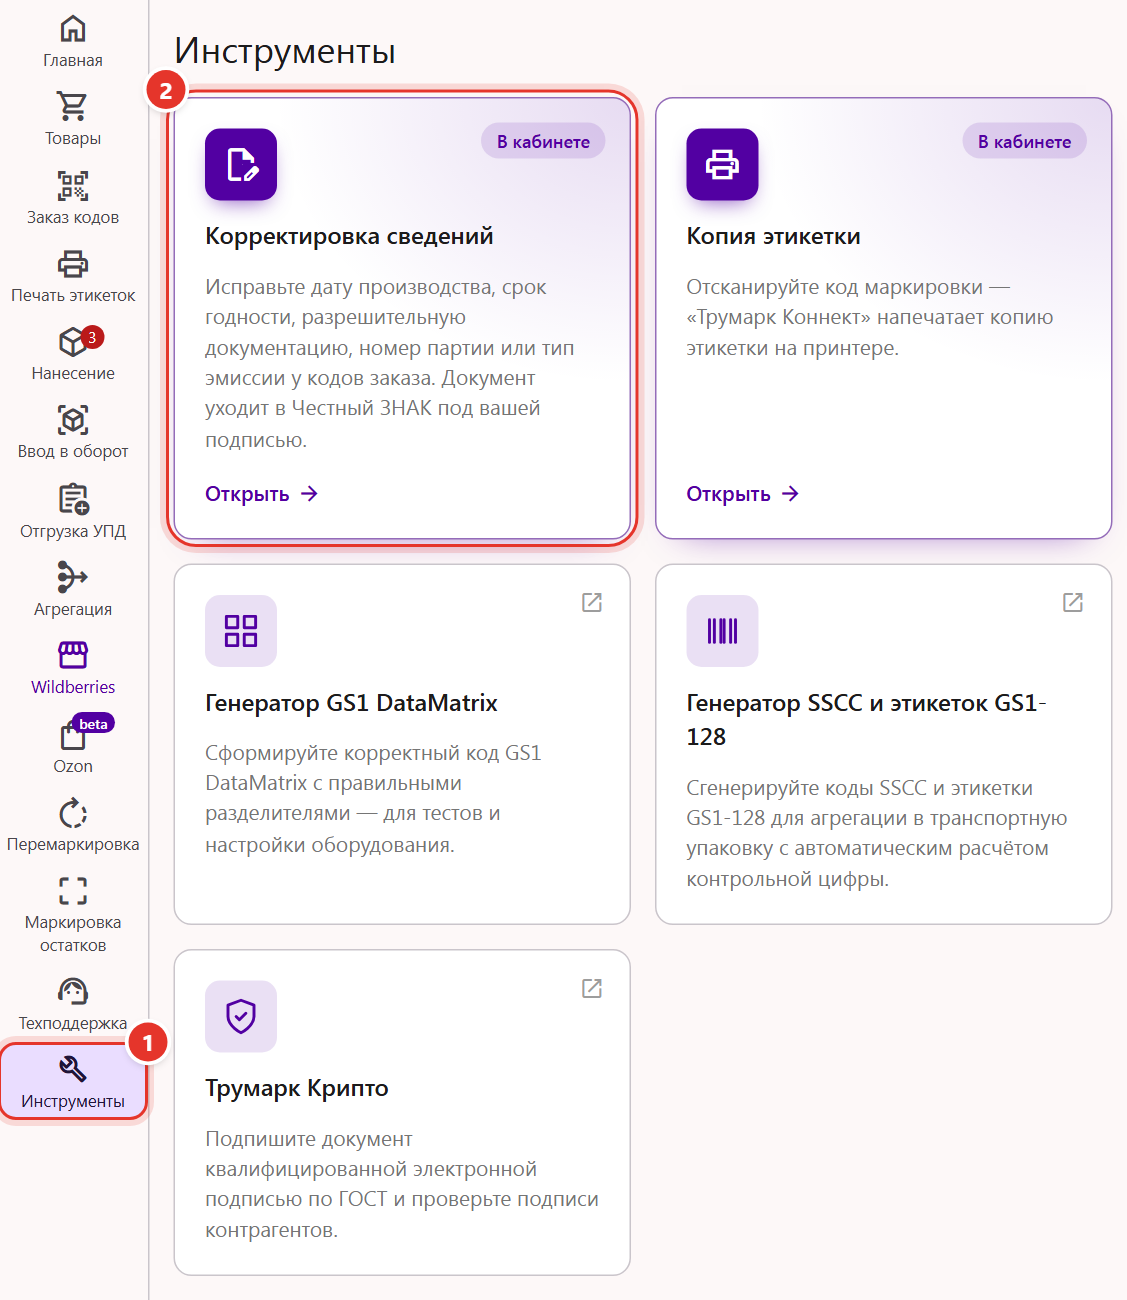
Task: Open the Wildberries store icon
Action: point(73,655)
